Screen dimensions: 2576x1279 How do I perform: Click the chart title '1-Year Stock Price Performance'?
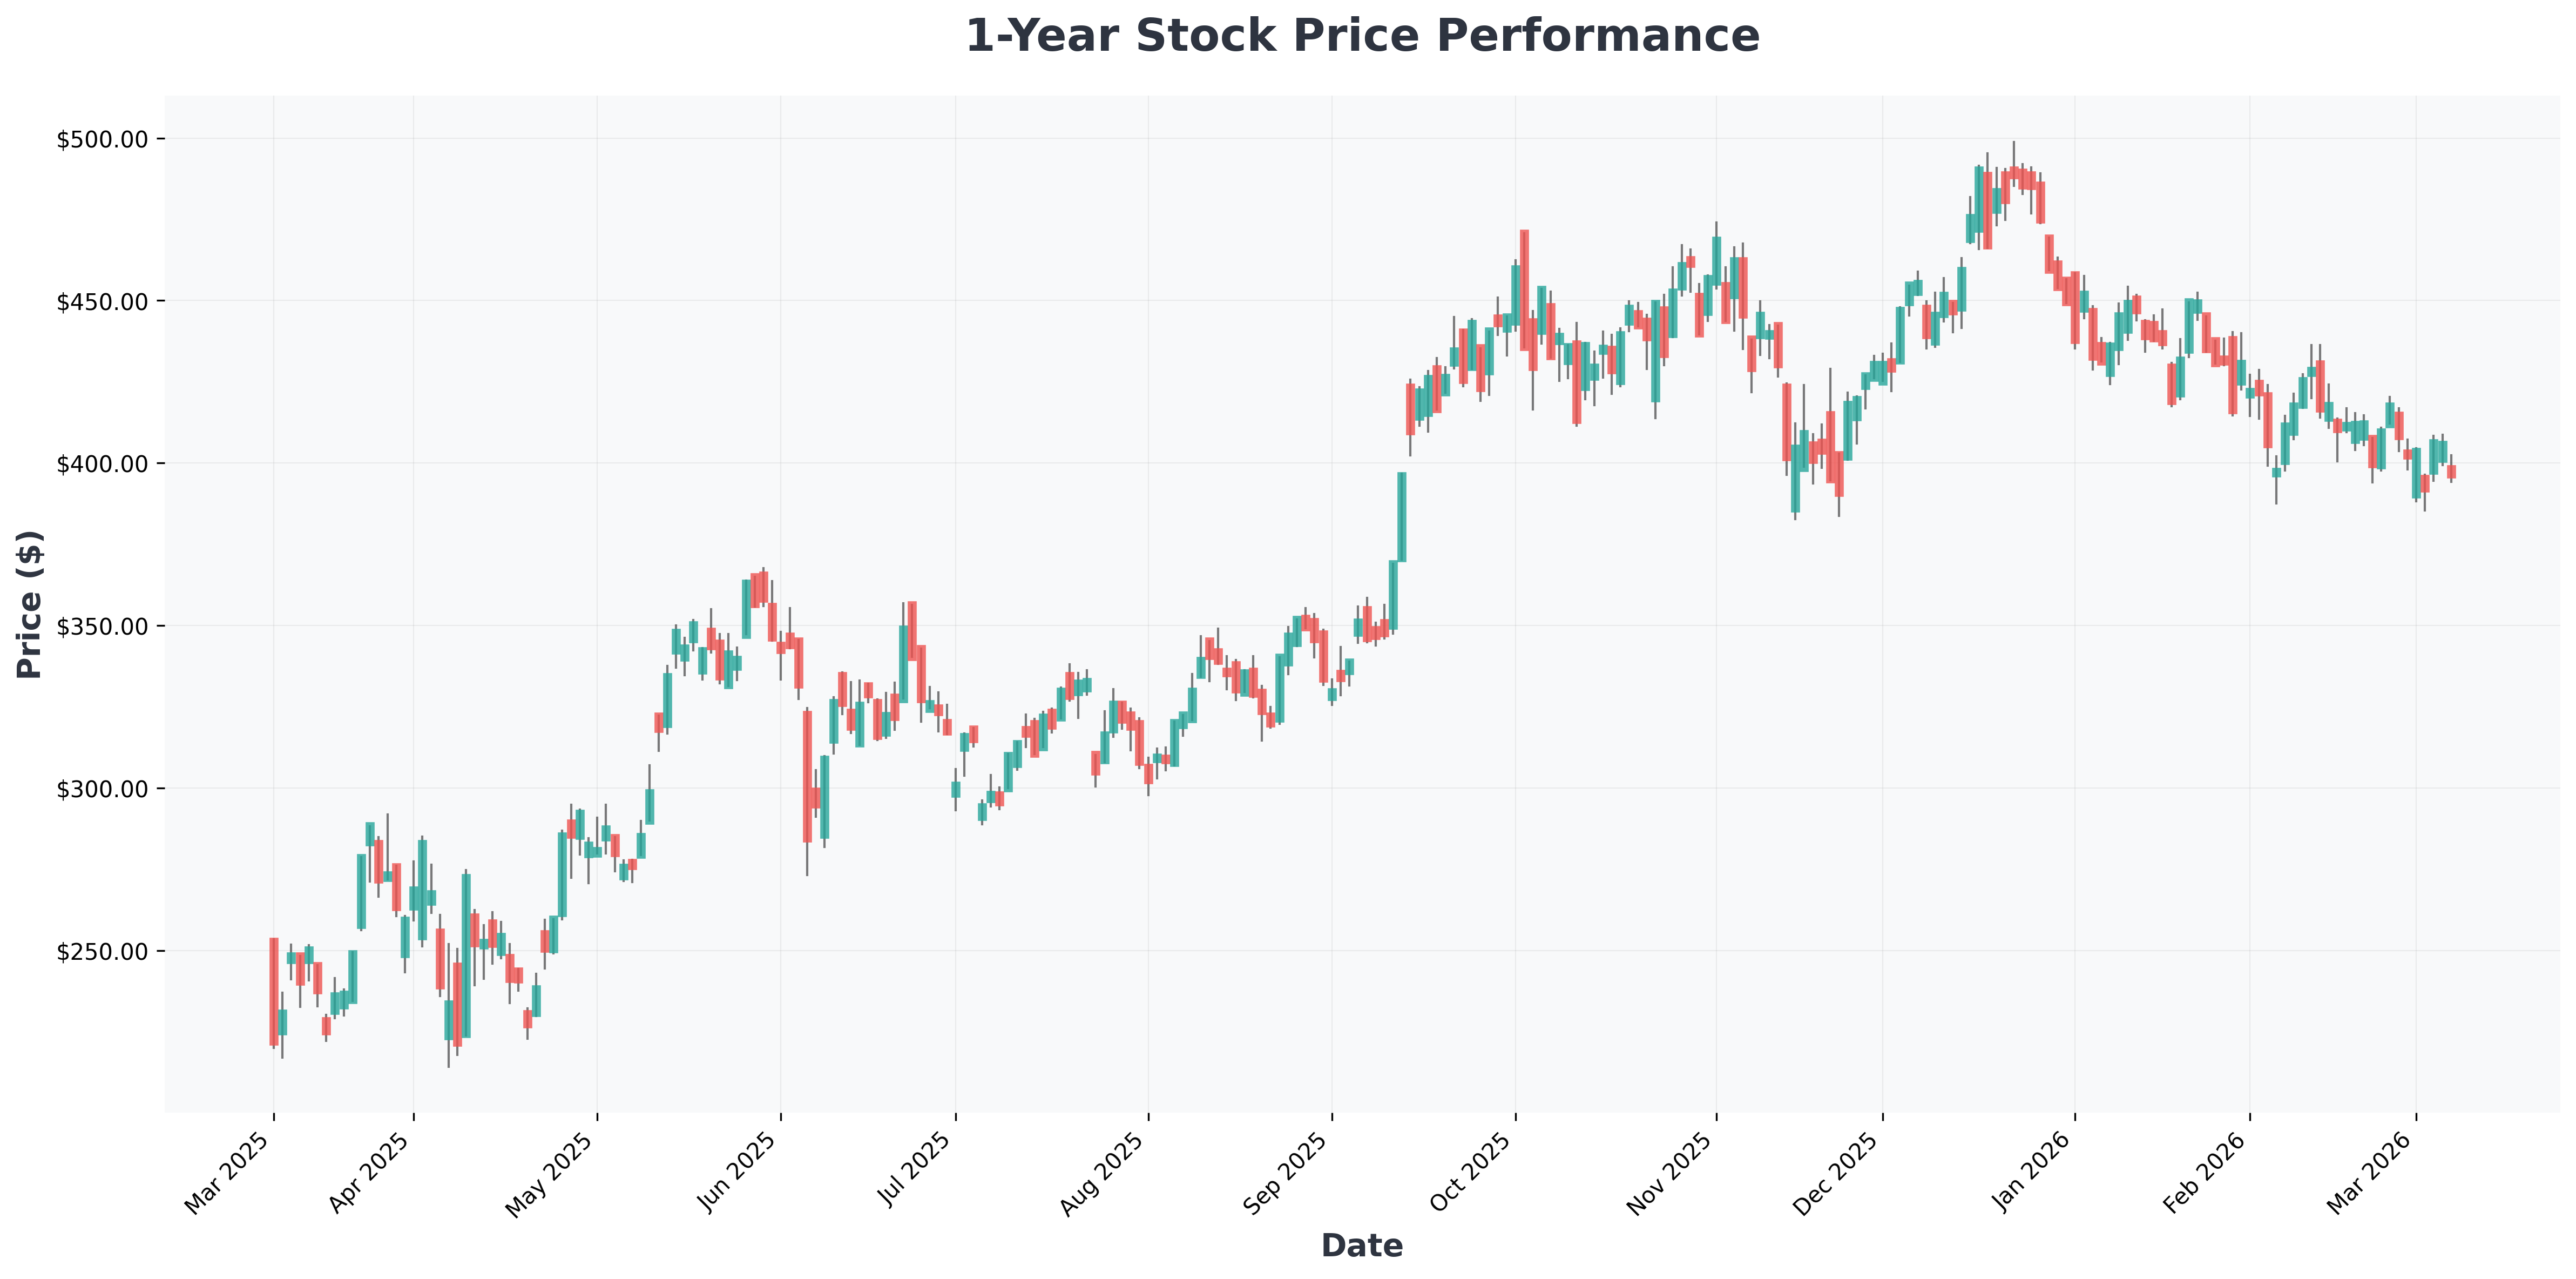coord(1361,37)
